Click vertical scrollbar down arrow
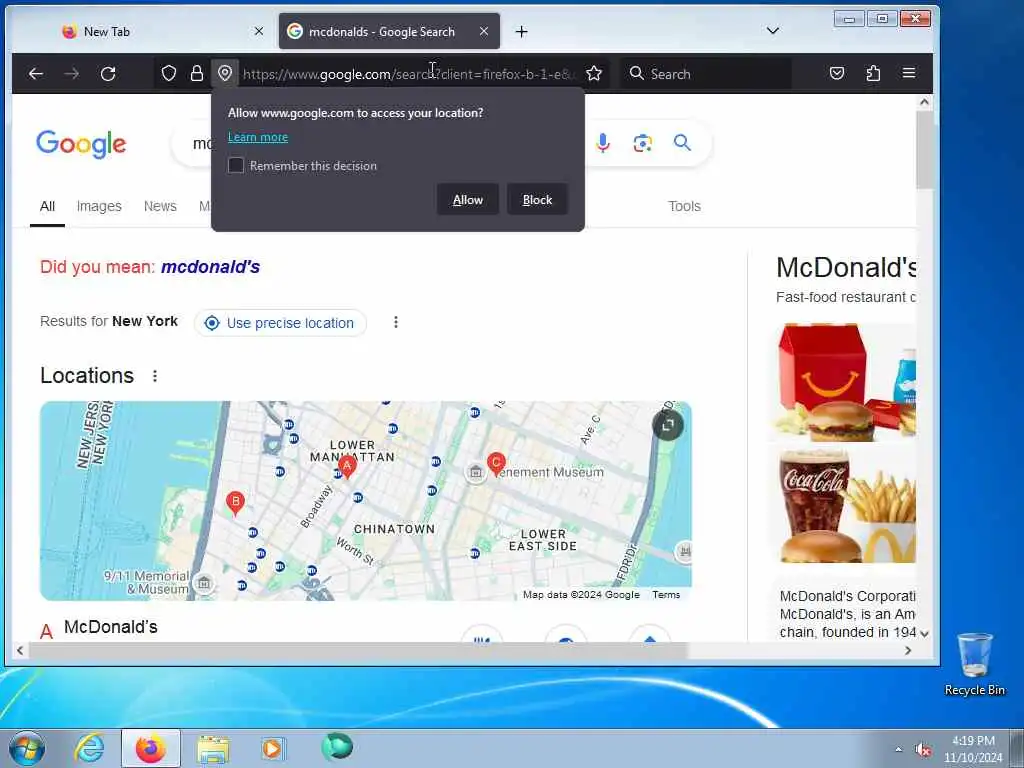The width and height of the screenshot is (1024, 768). click(924, 633)
